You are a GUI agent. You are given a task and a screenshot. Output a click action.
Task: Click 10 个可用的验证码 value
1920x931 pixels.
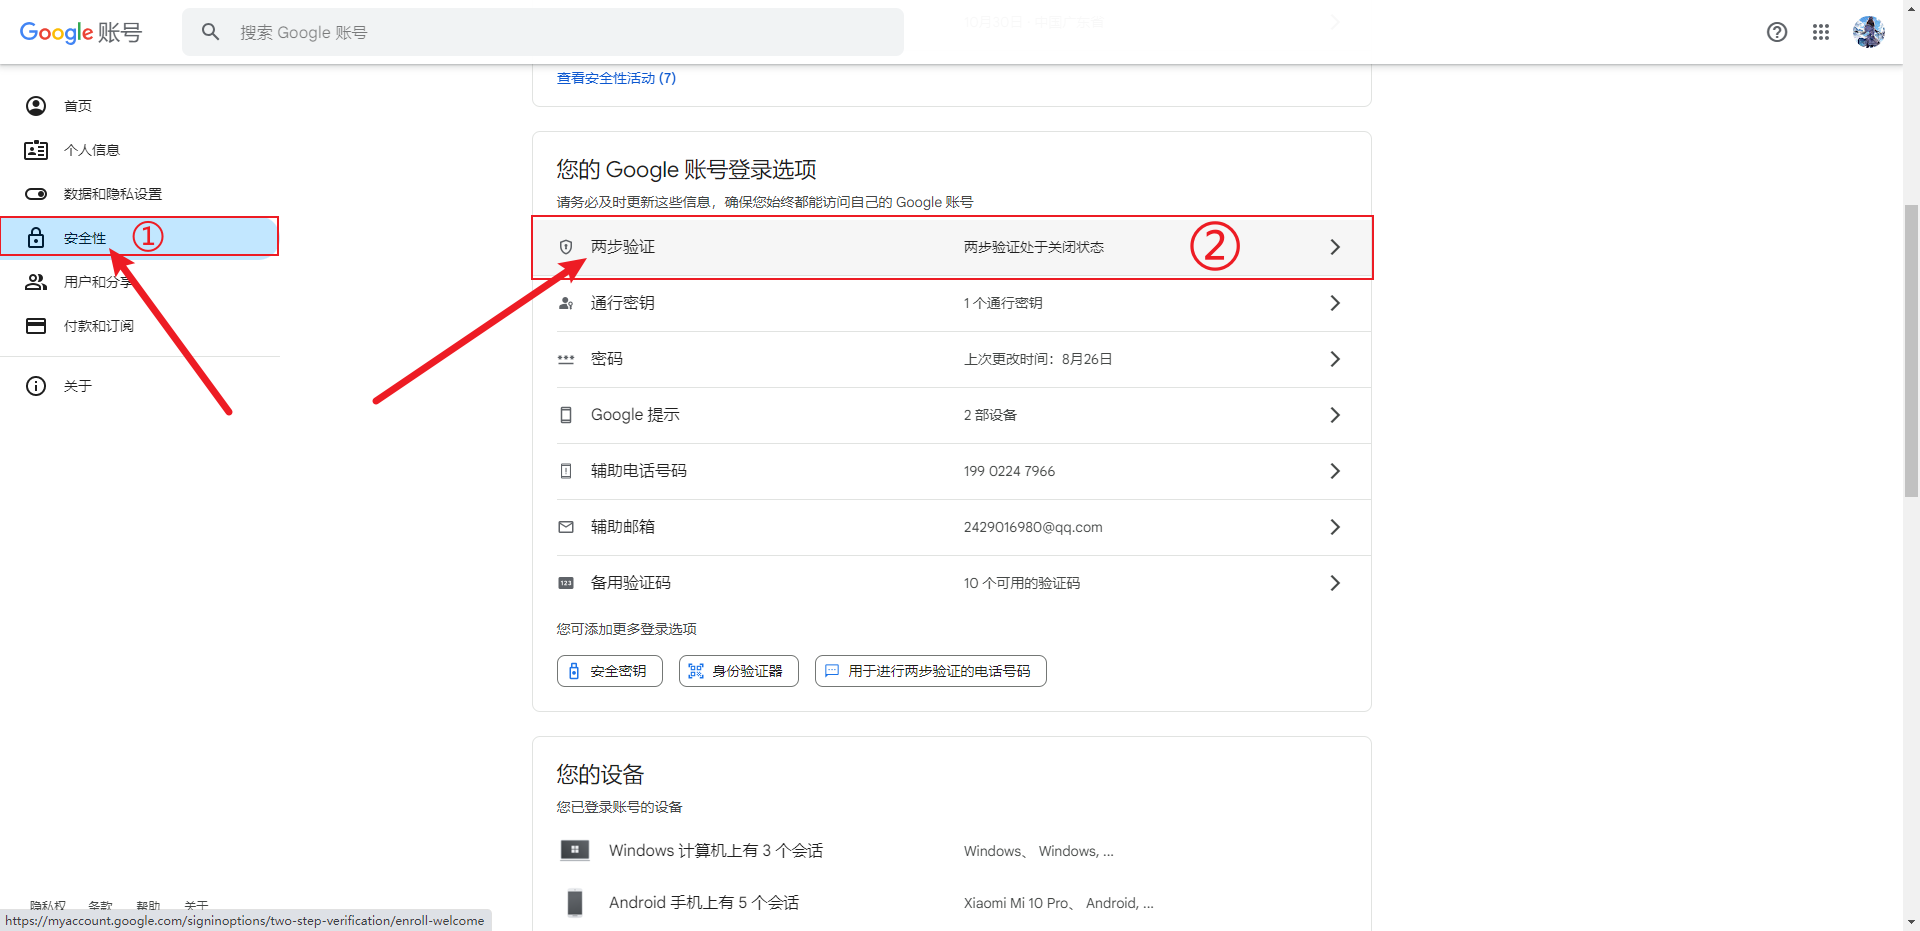coord(1022,583)
